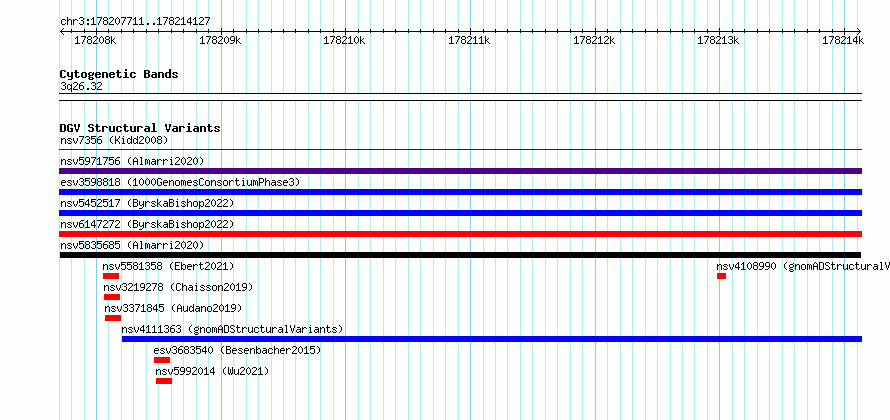
Task: Click the long red nsv6147272 bar
Action: [460, 234]
